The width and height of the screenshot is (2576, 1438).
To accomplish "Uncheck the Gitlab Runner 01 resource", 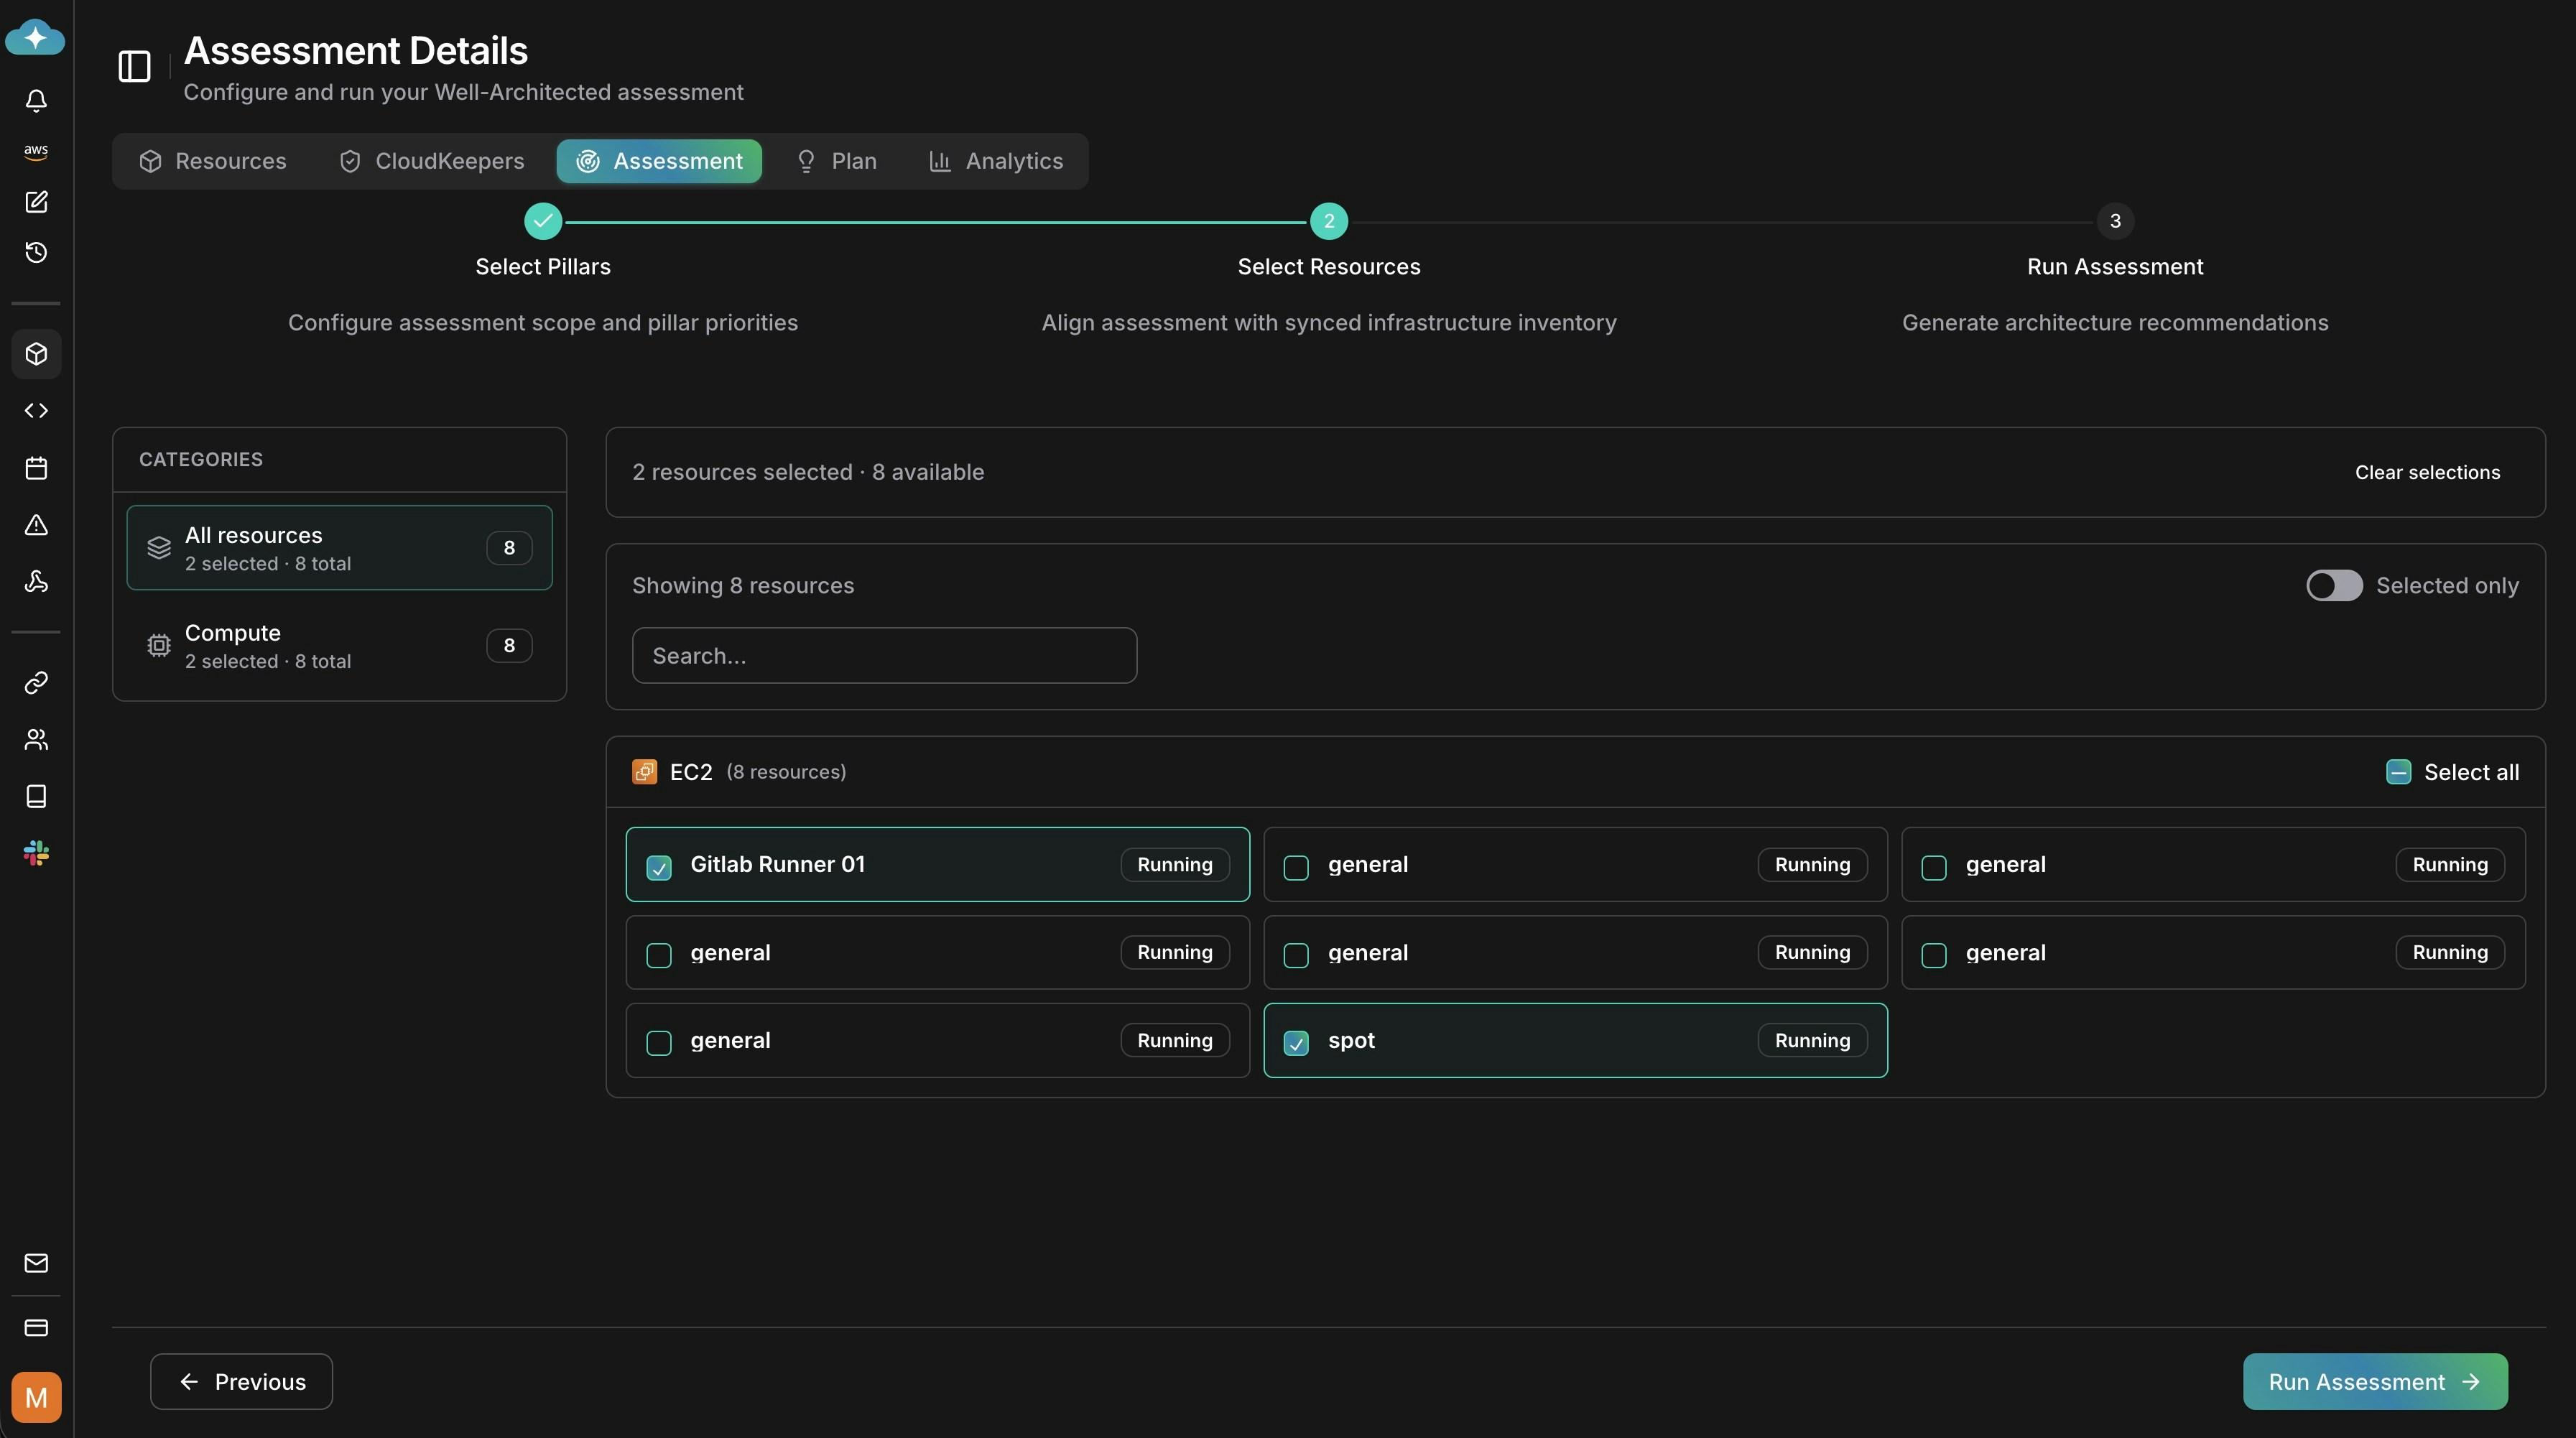I will point(659,868).
